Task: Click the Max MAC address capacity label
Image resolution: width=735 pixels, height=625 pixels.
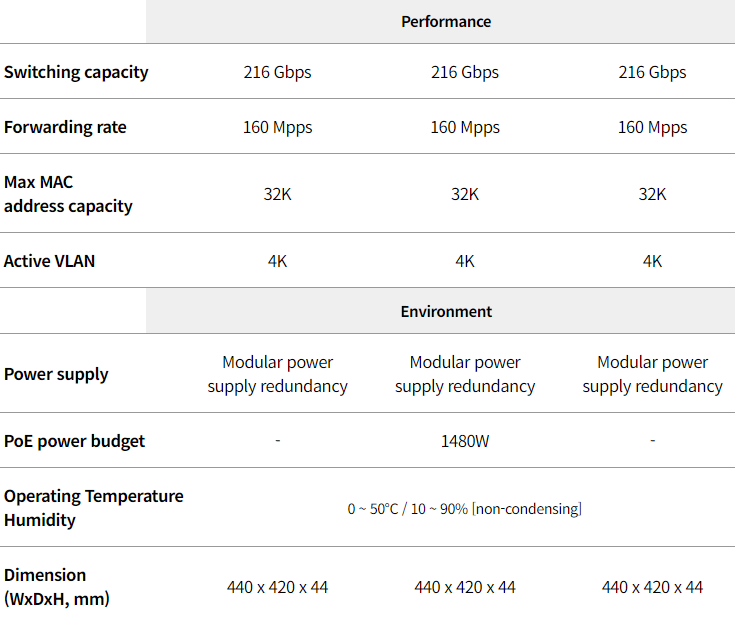Action: tap(68, 194)
